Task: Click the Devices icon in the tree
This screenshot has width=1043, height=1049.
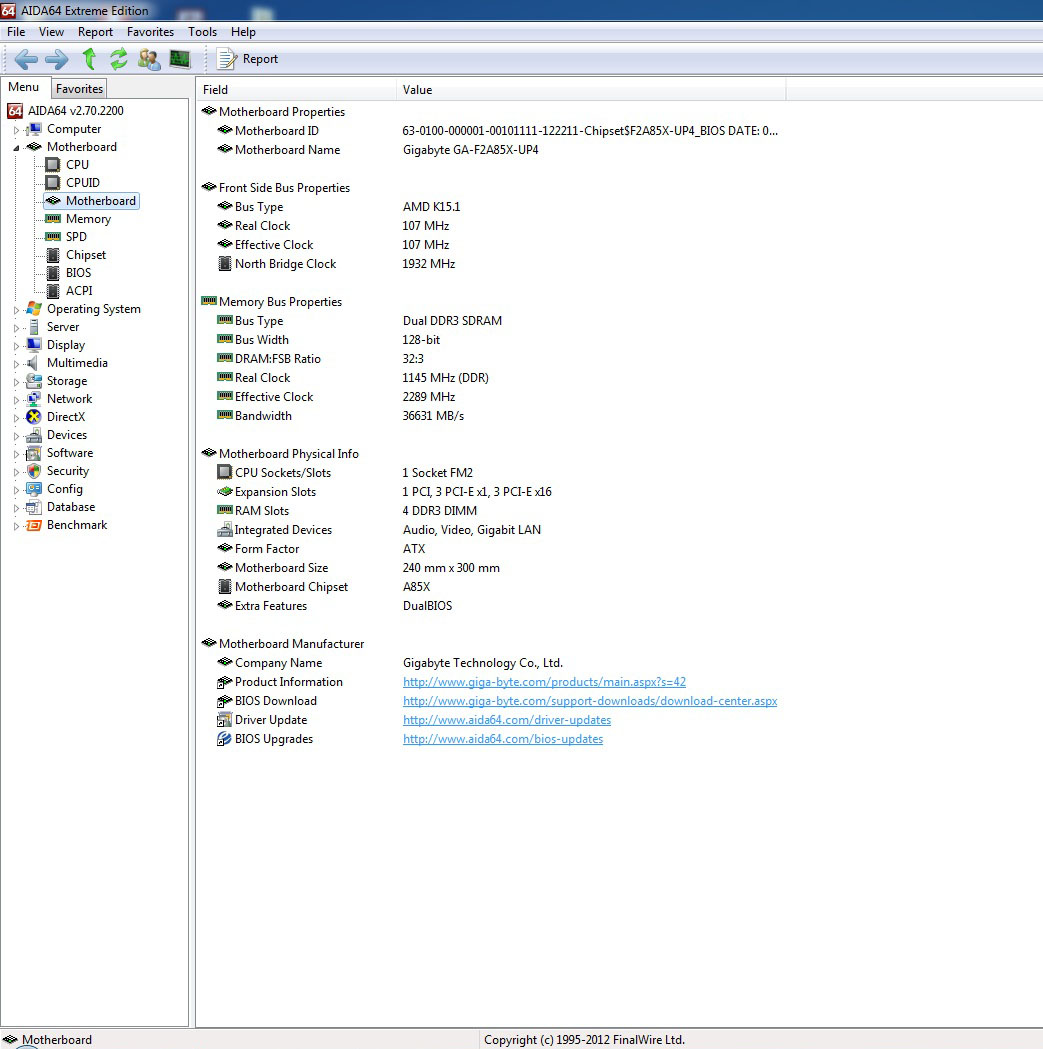Action: coord(33,436)
